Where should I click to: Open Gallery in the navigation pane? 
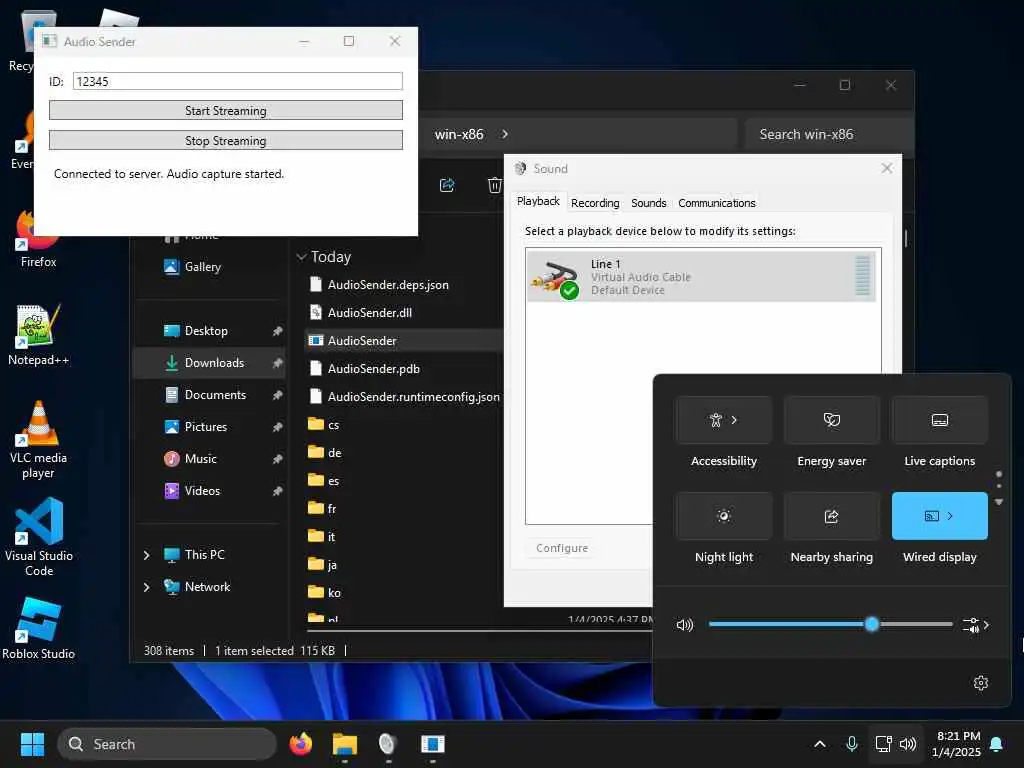coord(202,266)
